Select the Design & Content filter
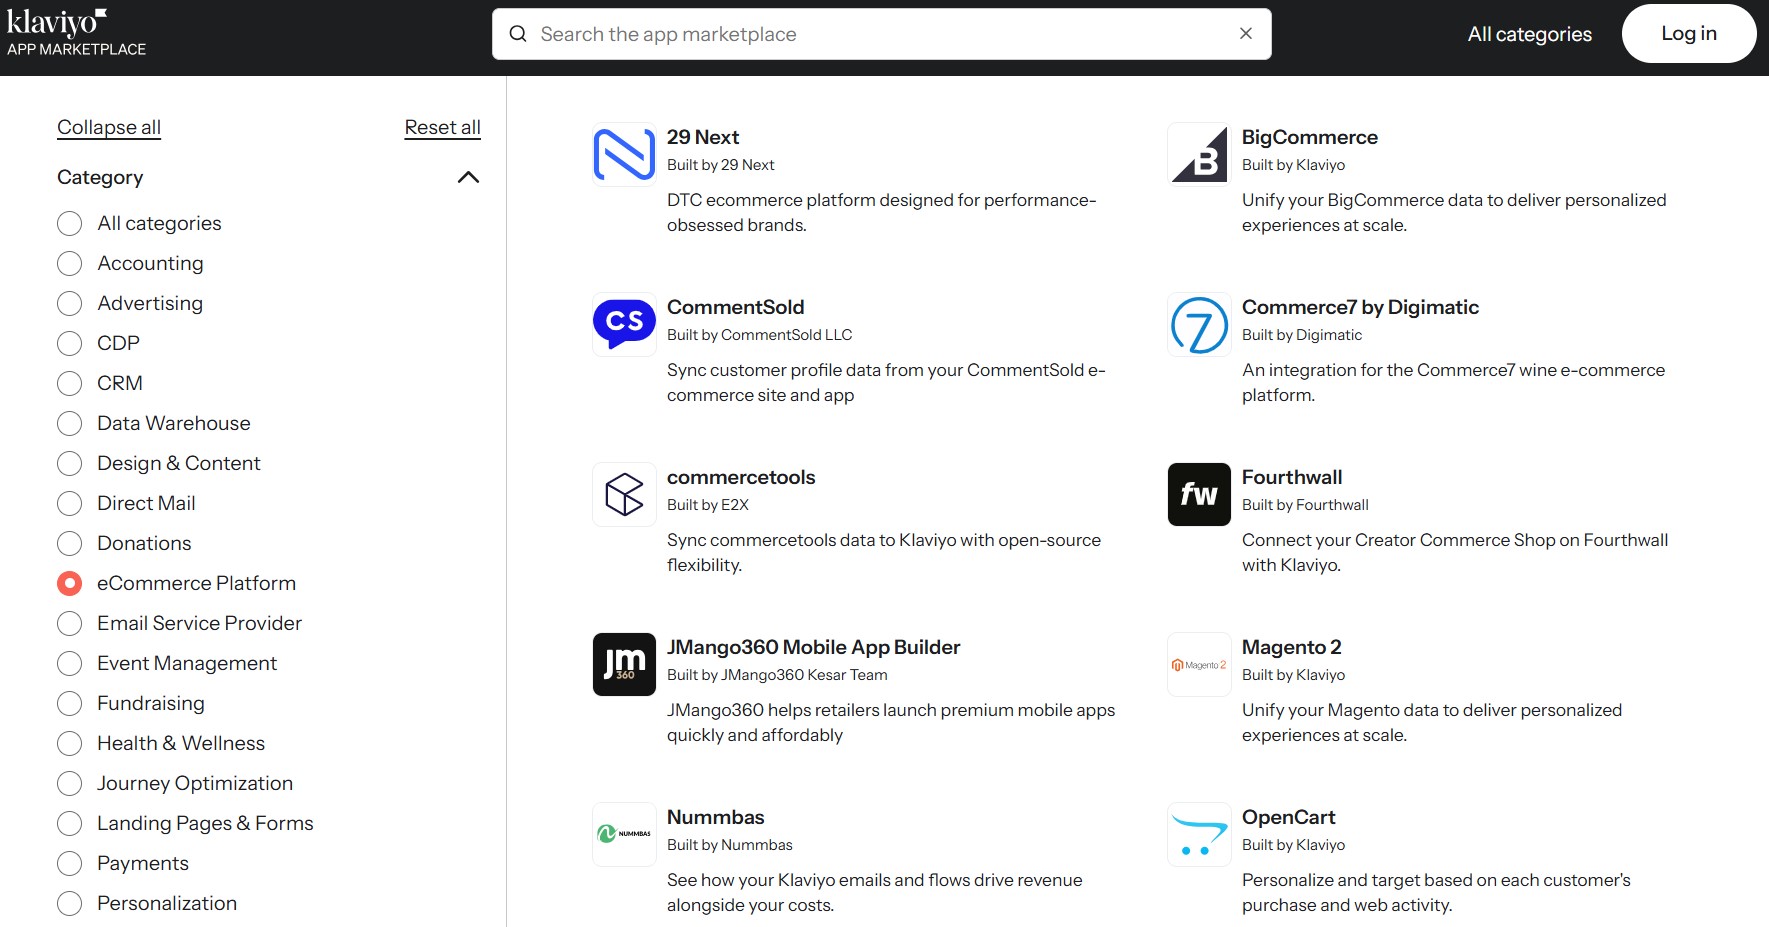This screenshot has height=927, width=1769. 69,463
